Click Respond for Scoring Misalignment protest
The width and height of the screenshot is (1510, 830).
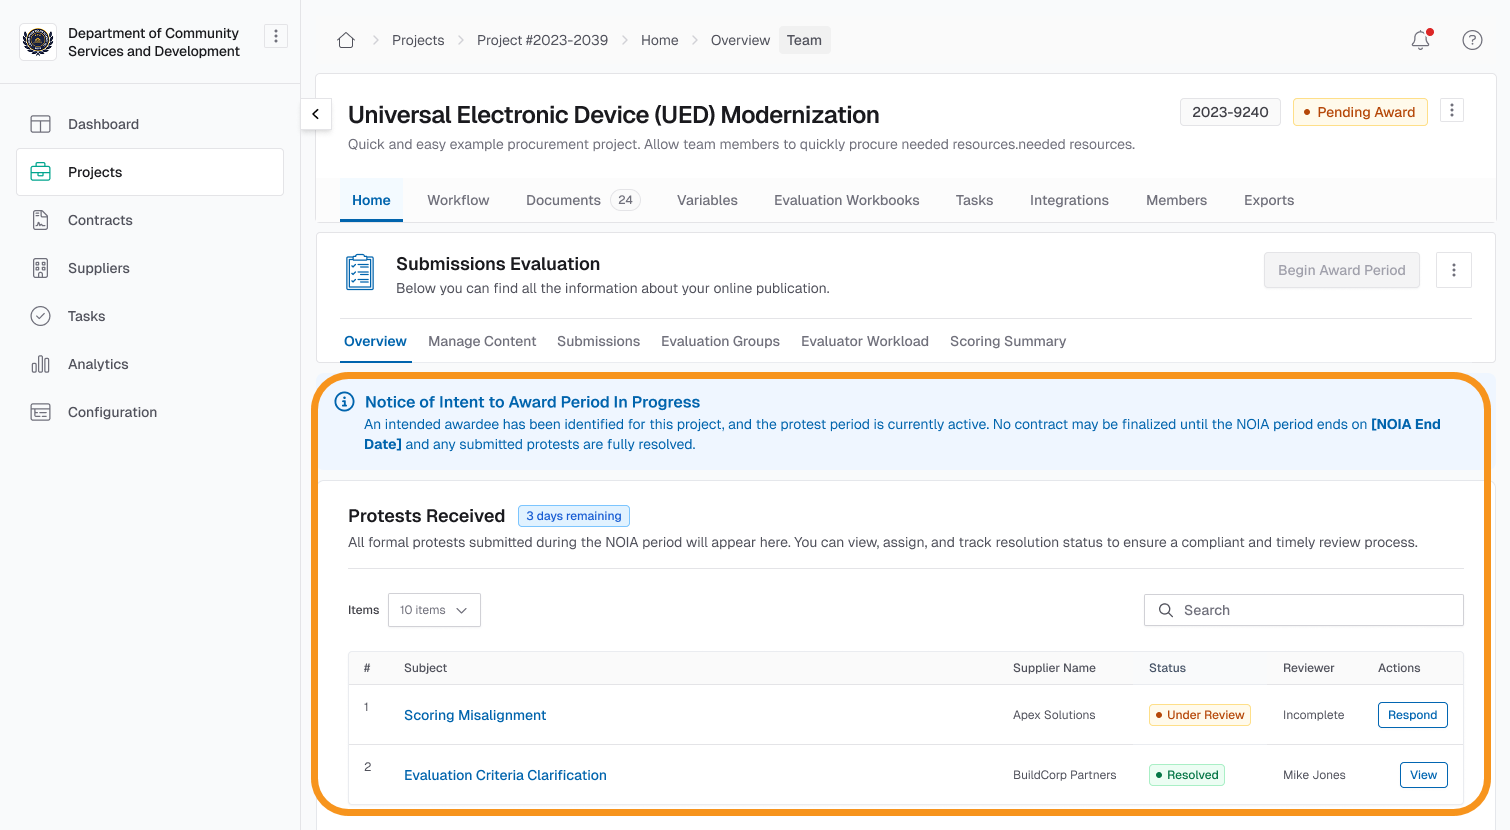click(x=1412, y=715)
